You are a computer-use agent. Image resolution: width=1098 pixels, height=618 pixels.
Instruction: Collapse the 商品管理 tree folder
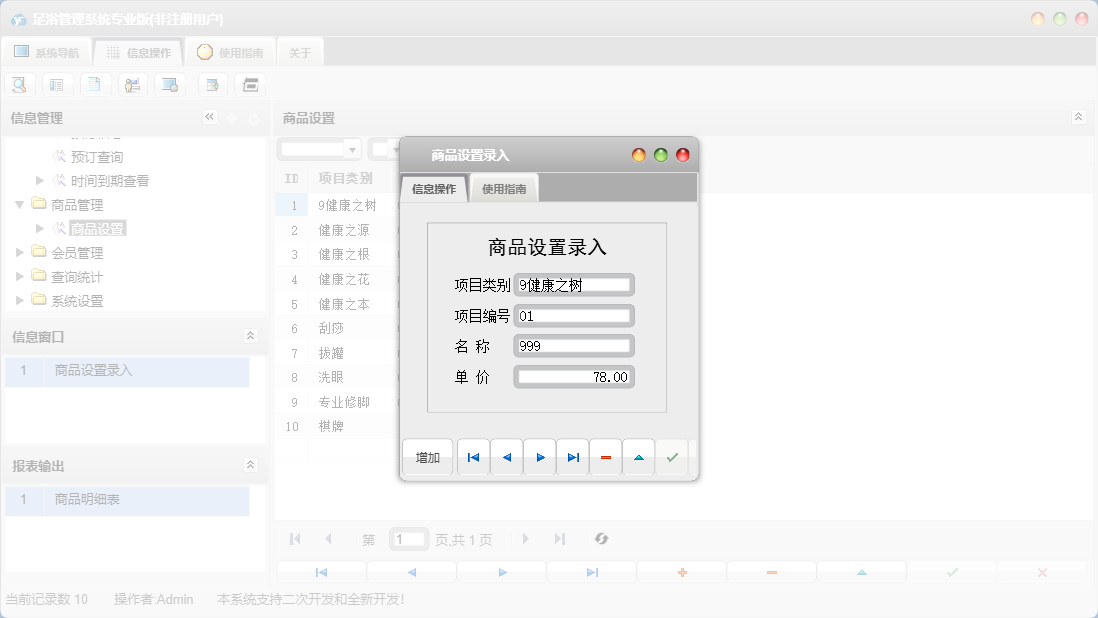[21, 205]
